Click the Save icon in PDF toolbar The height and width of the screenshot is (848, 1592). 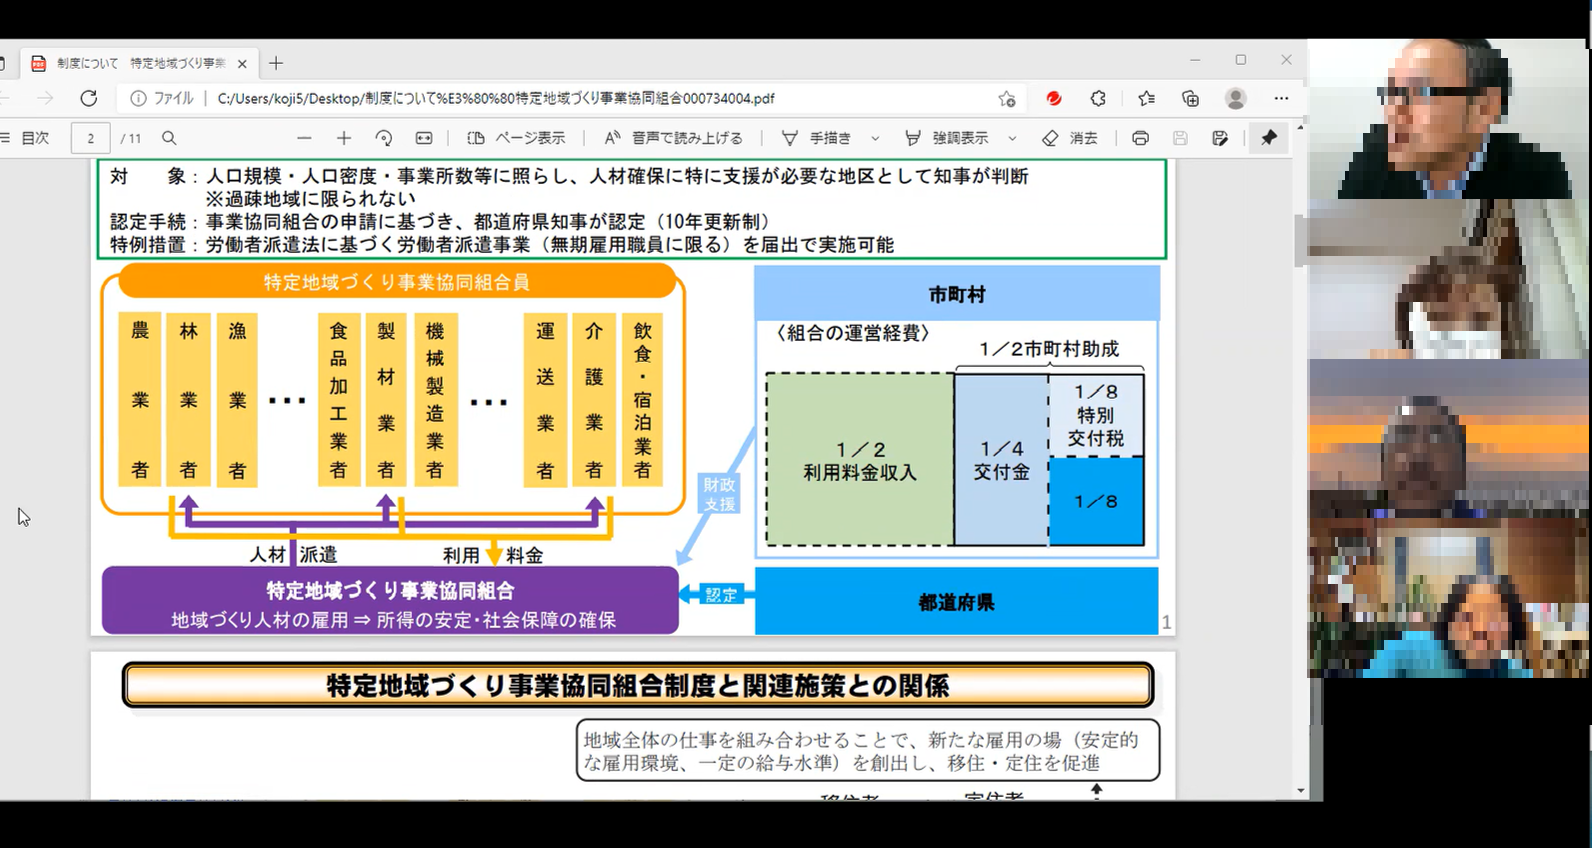click(x=1180, y=138)
